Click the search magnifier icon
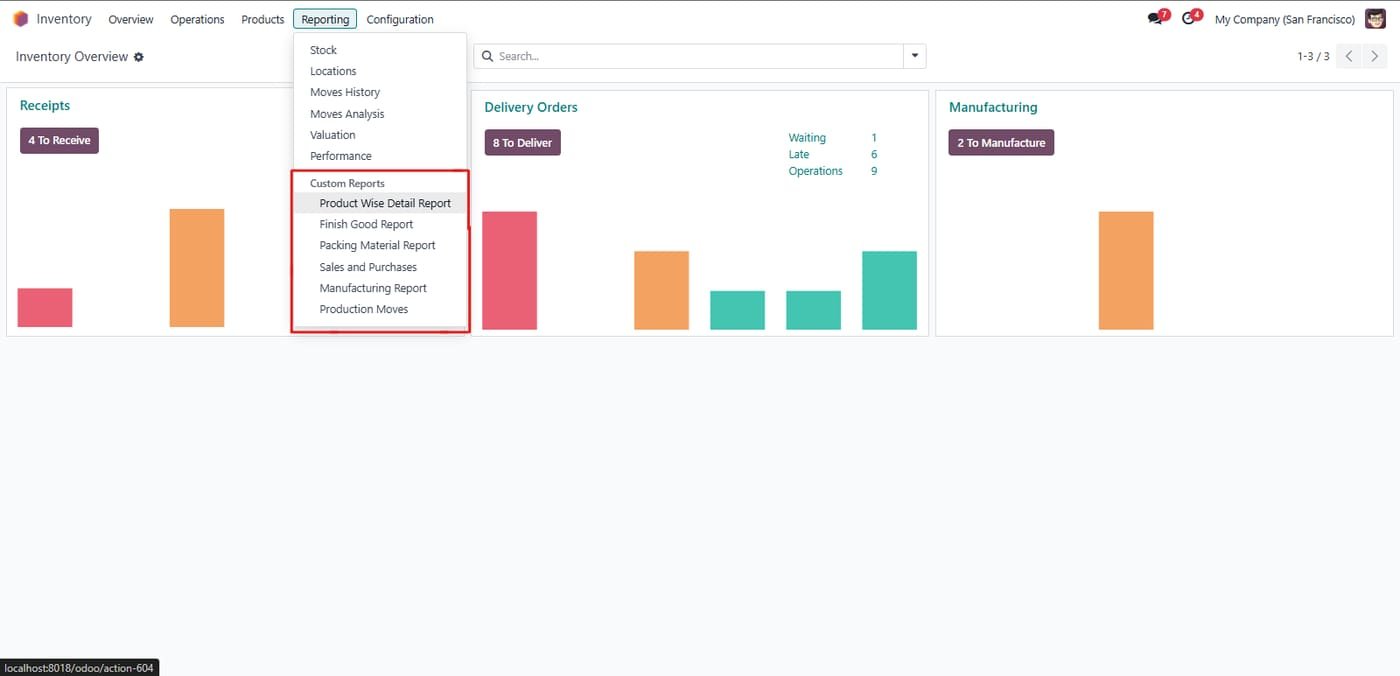This screenshot has width=1400, height=676. 488,57
